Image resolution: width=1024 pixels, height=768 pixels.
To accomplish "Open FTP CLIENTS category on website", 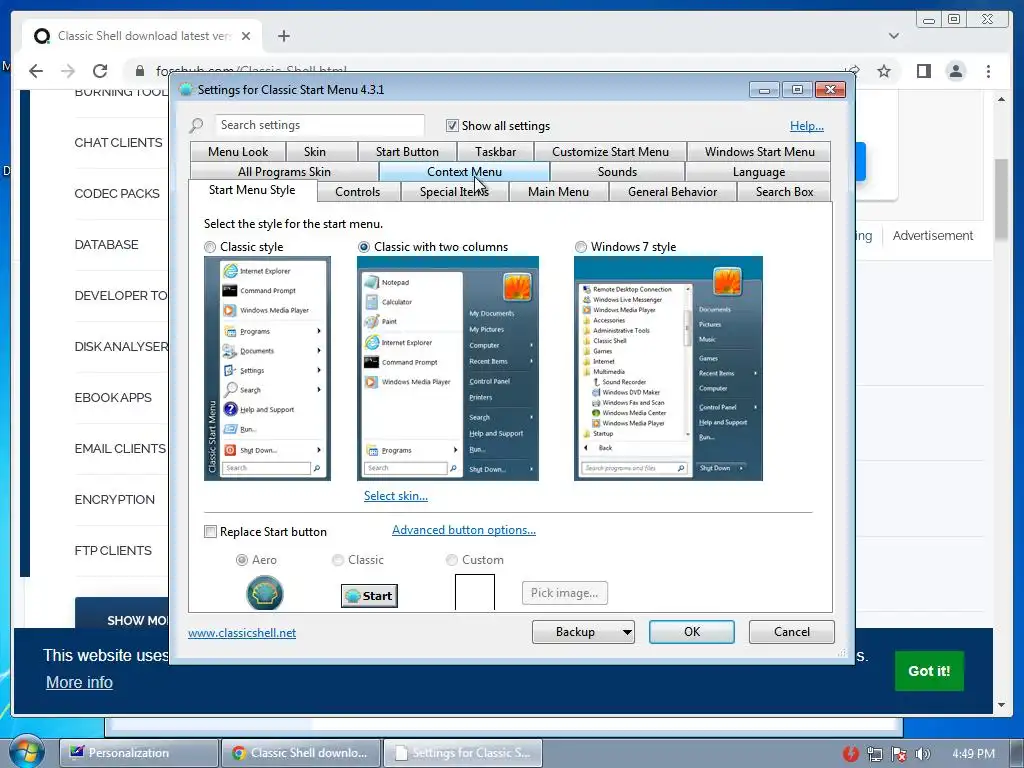I will click(113, 551).
